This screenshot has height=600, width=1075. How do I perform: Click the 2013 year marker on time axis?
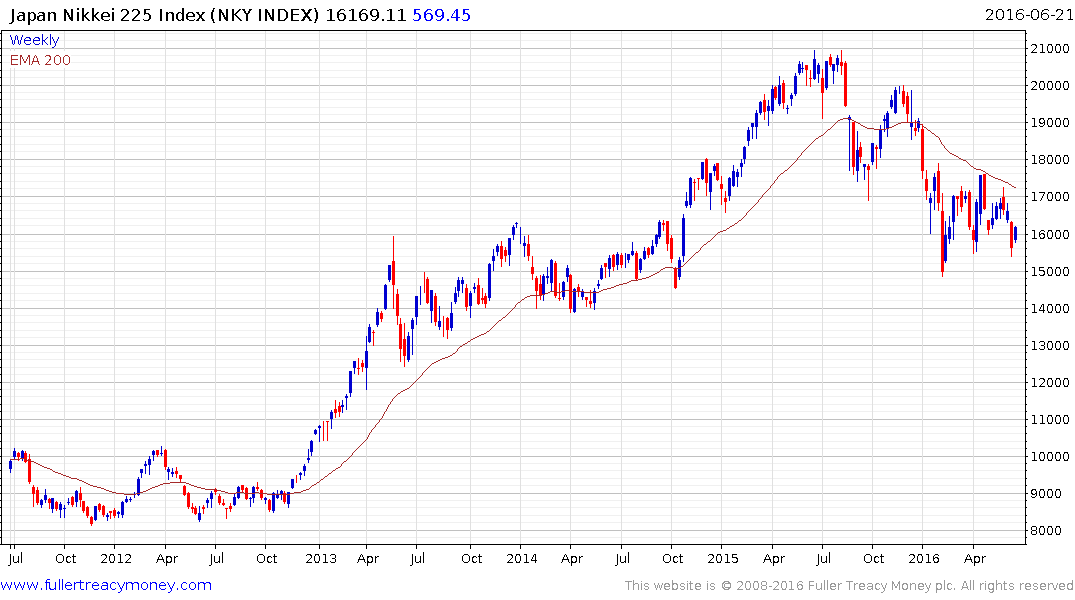[320, 558]
